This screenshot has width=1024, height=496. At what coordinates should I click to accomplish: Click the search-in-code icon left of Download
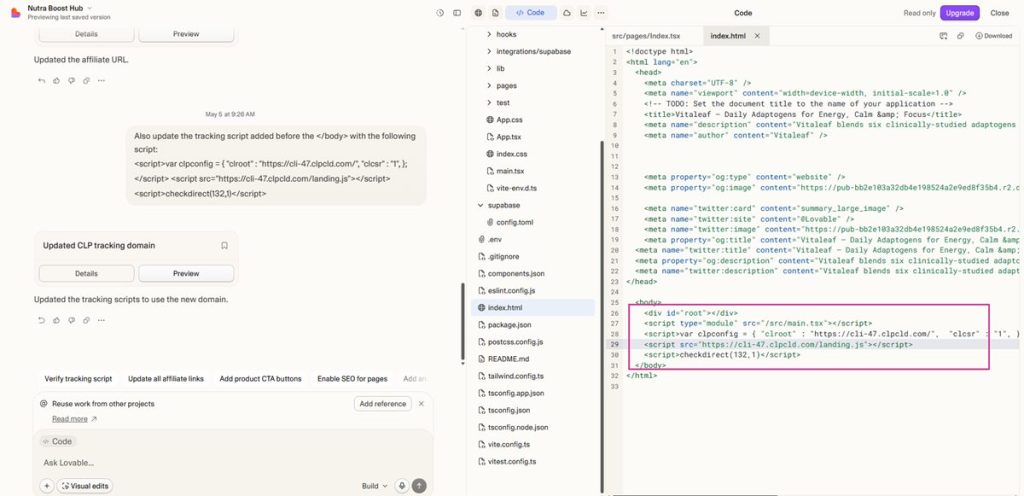[x=943, y=36]
